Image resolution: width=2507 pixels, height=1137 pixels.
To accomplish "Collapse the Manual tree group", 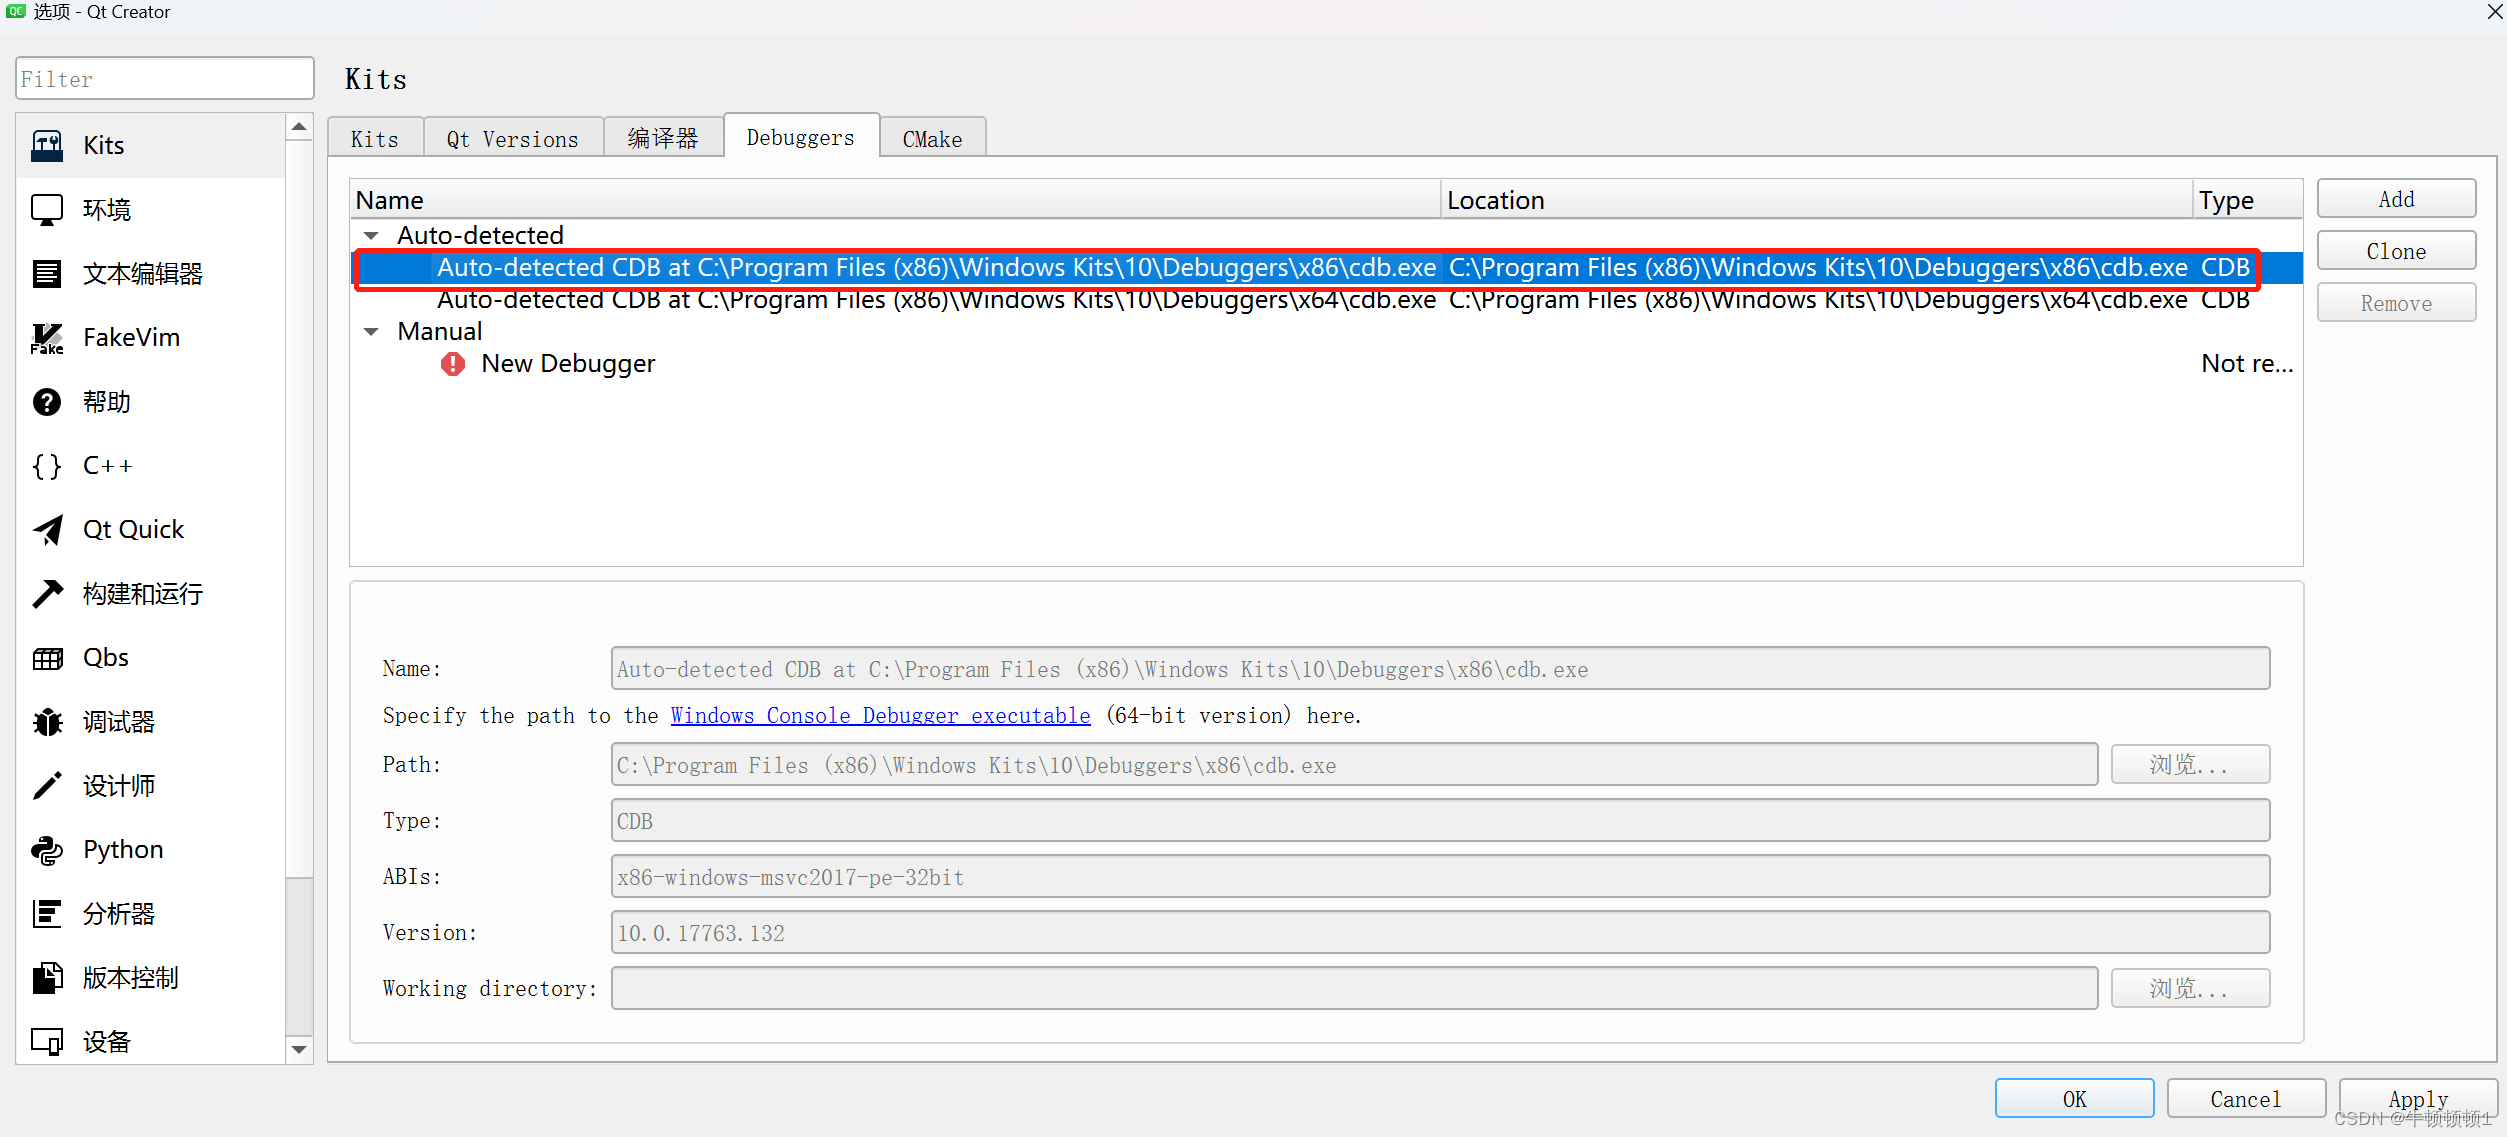I will point(371,332).
